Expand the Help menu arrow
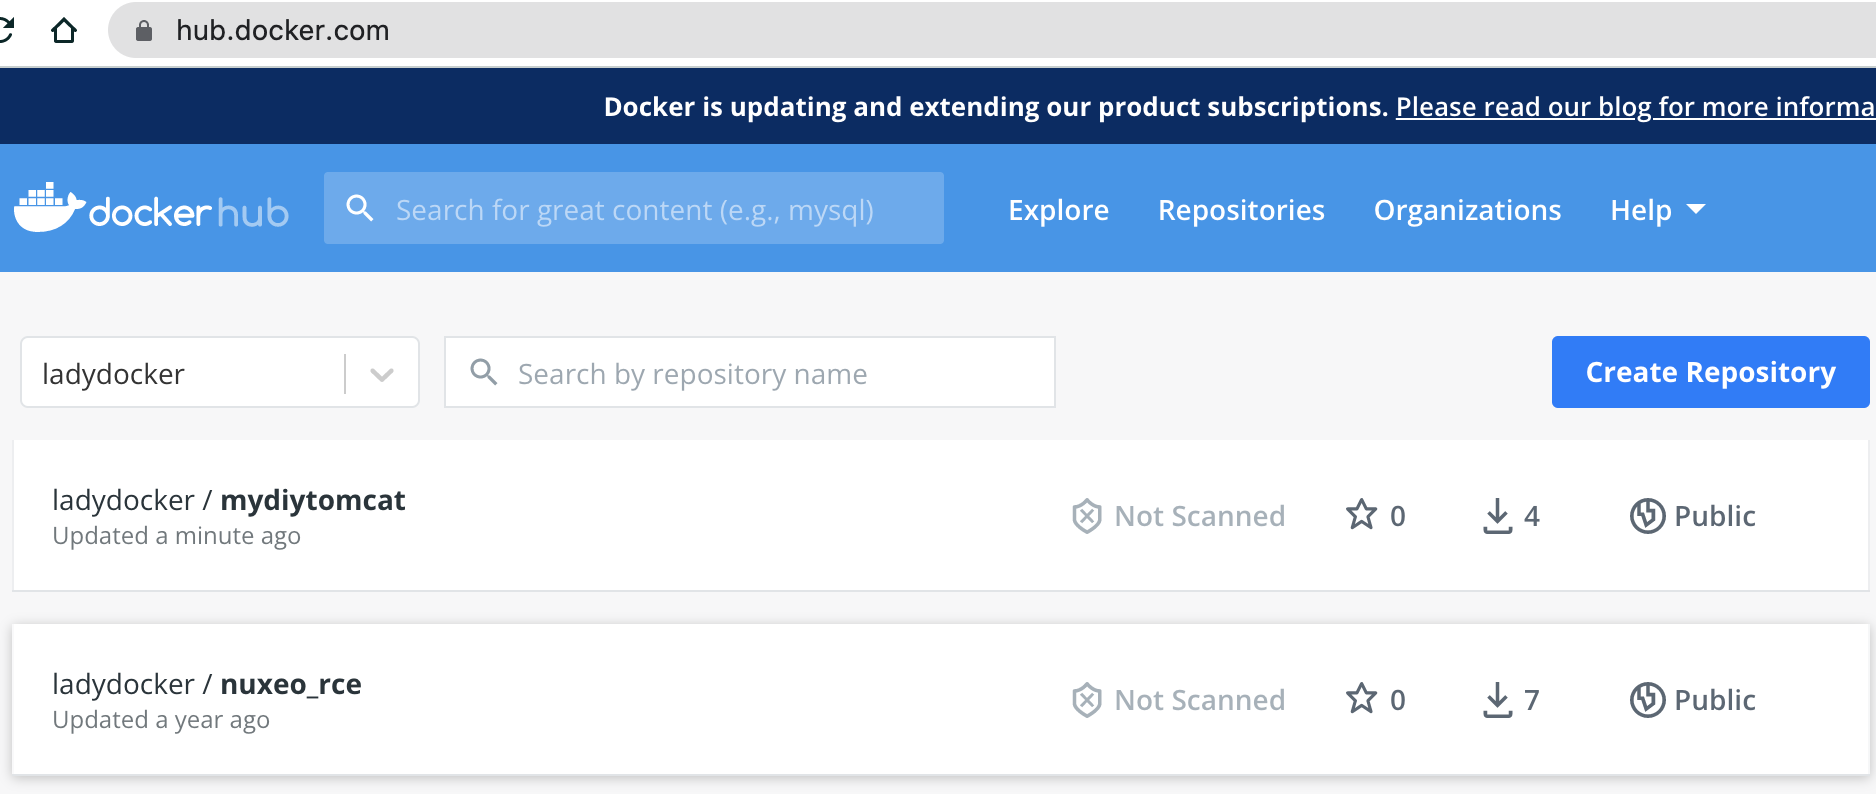1876x794 pixels. [1696, 209]
